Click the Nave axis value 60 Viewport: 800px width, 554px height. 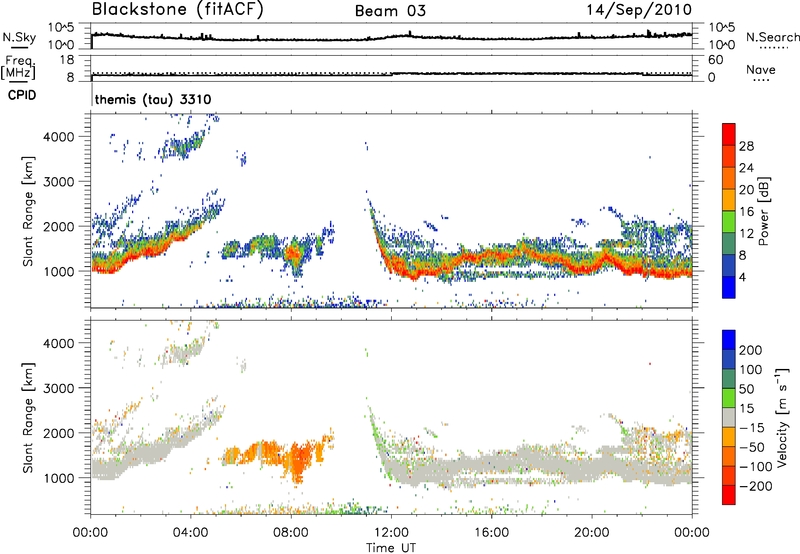(x=715, y=60)
